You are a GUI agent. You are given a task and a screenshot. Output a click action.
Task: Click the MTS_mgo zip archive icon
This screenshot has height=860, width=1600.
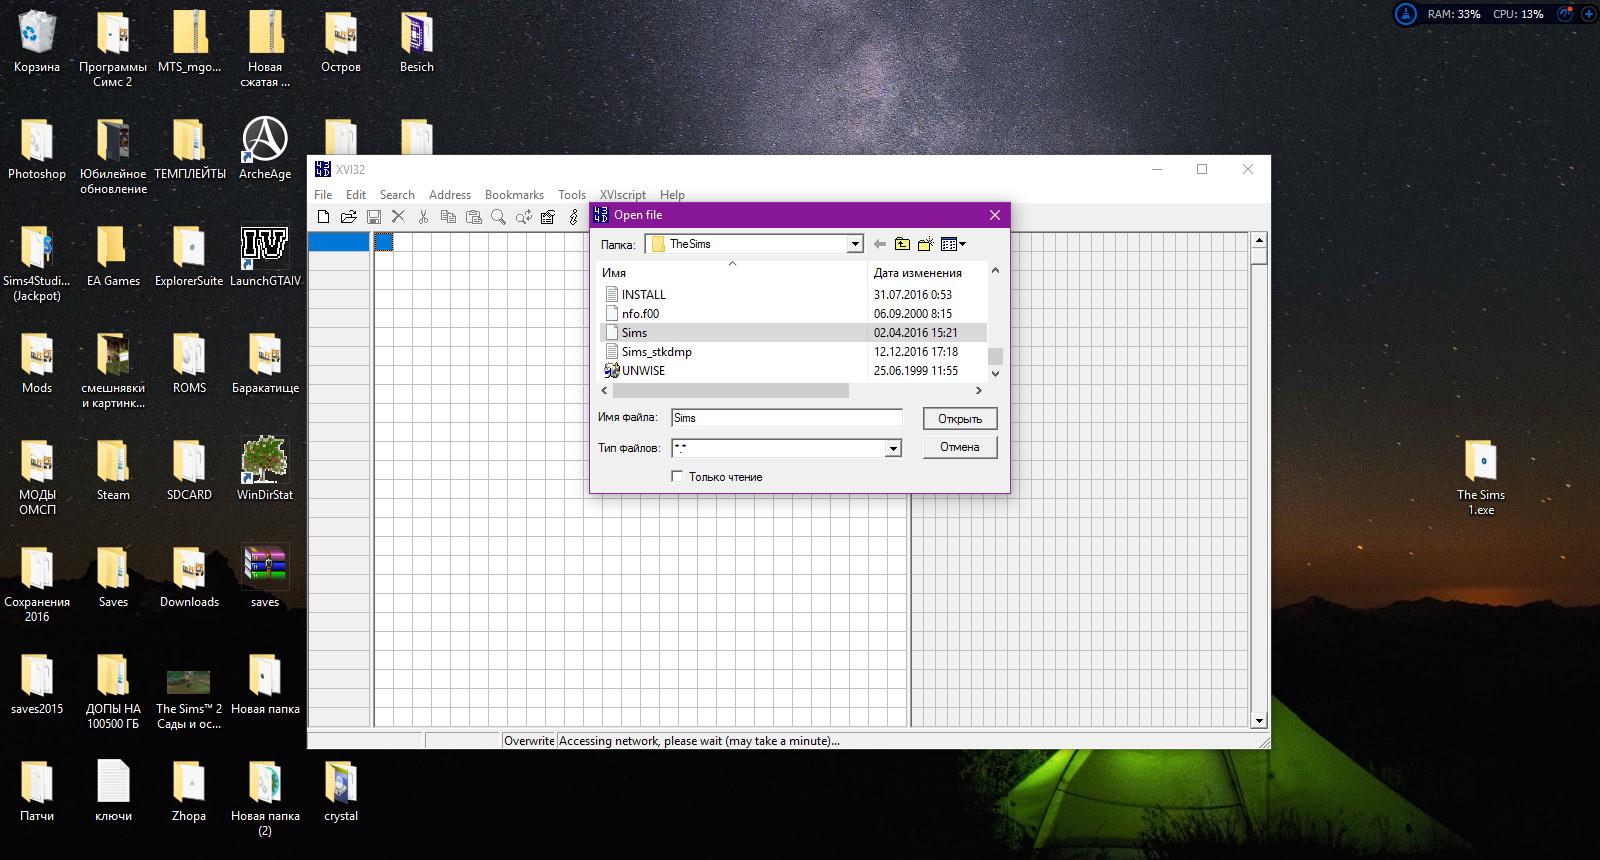click(x=189, y=43)
